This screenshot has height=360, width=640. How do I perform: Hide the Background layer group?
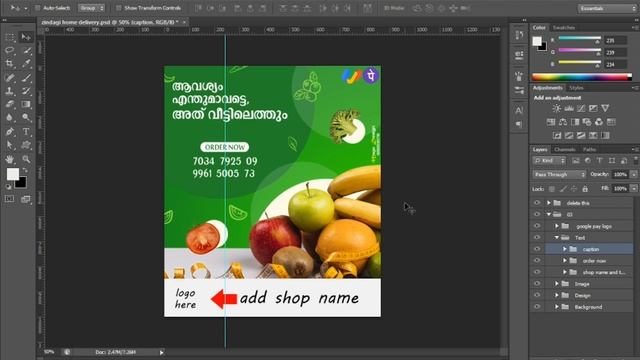[537, 307]
